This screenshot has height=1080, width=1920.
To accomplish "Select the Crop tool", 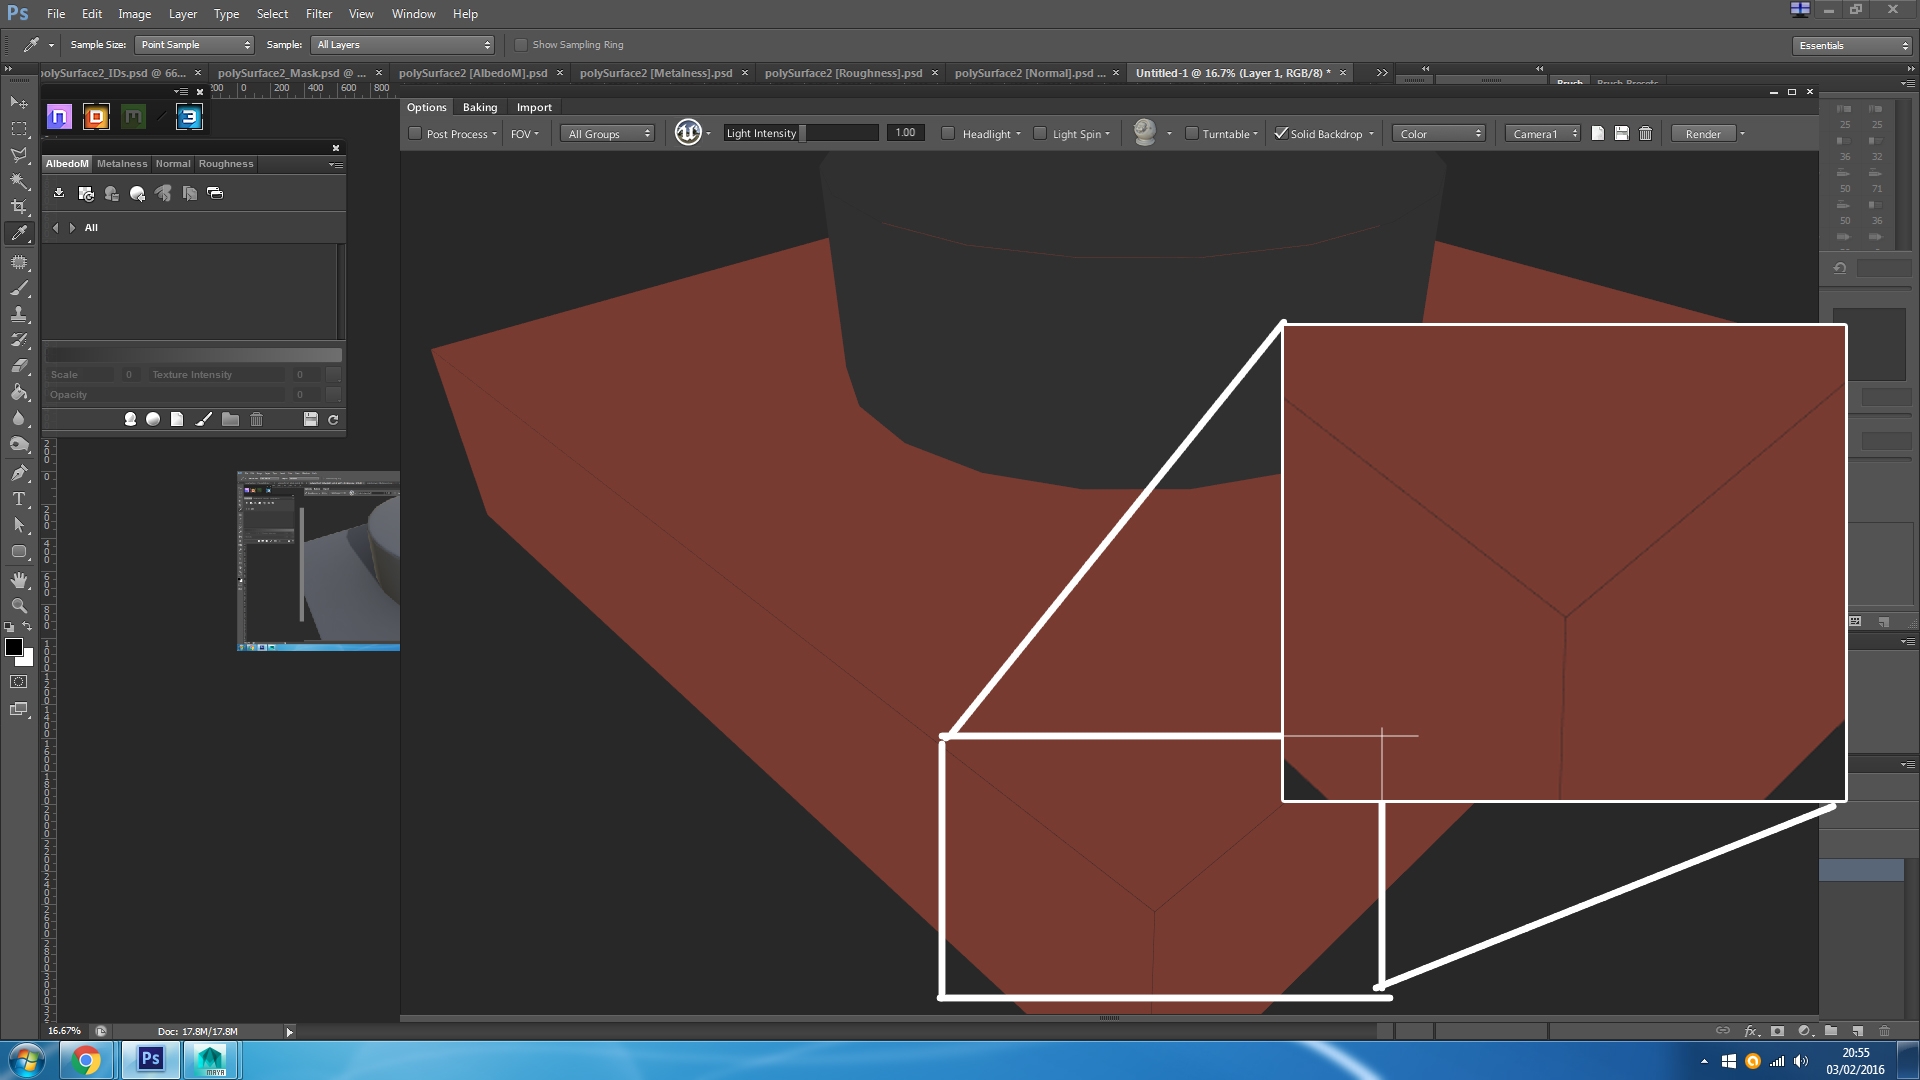I will [19, 207].
